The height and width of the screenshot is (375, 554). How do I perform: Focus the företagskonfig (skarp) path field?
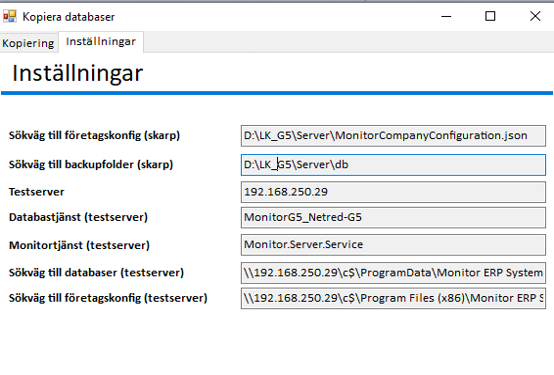[393, 136]
